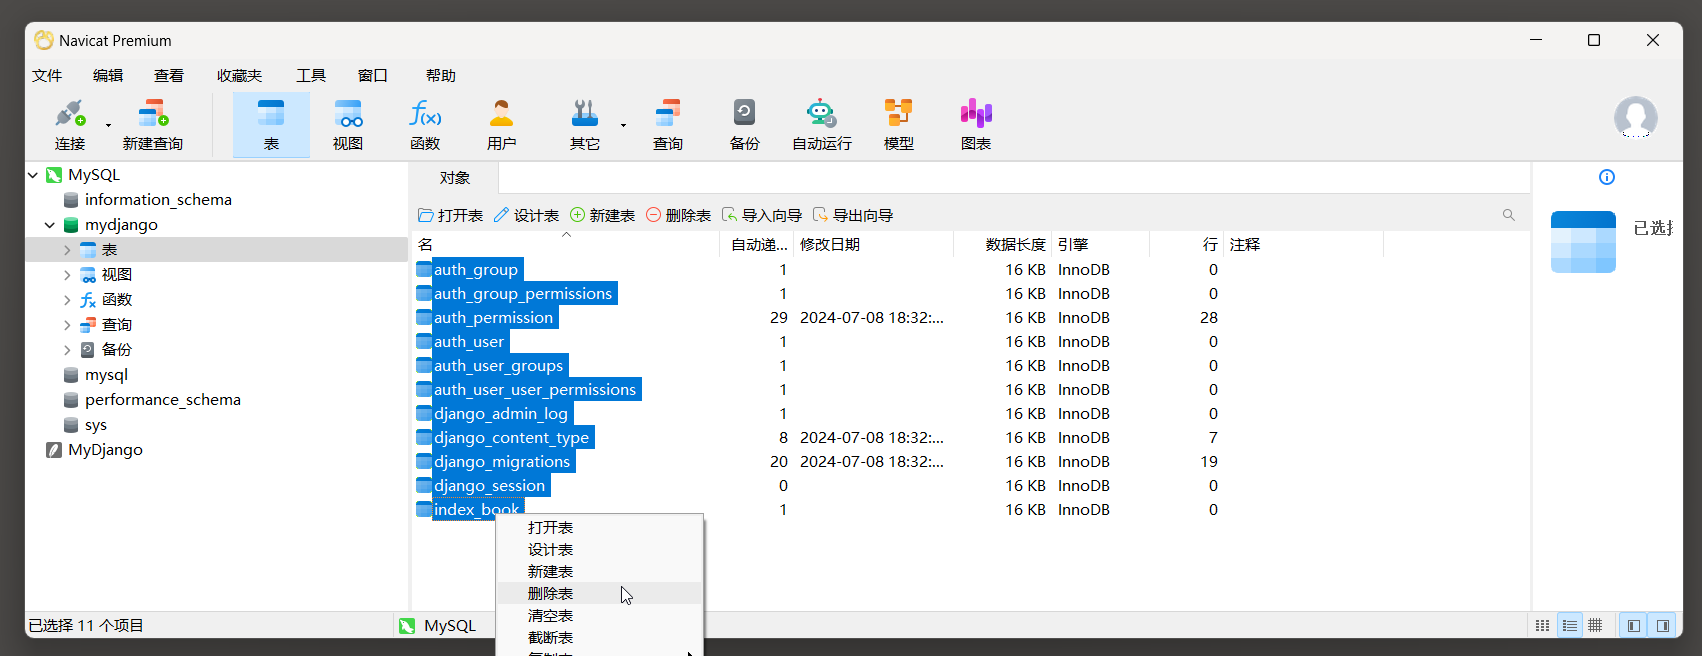
Task: Expand the Functions (函数) tree node
Action: point(67,300)
